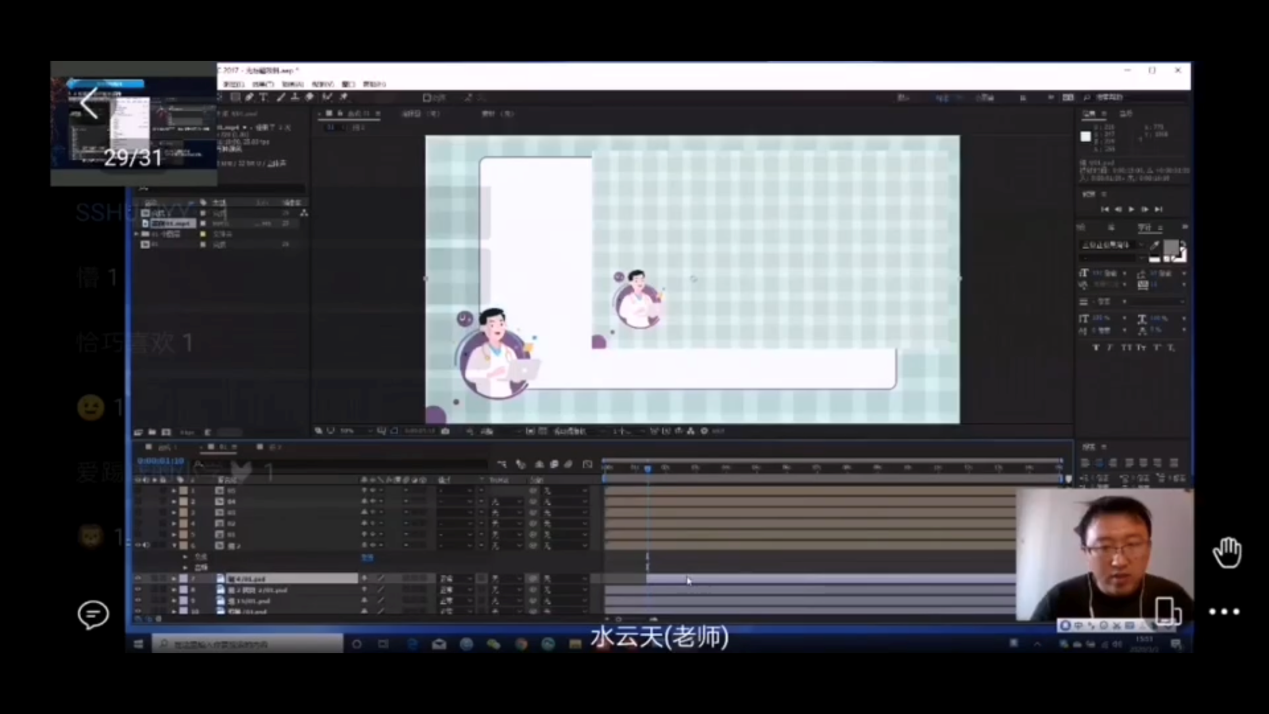1269x714 pixels.
Task: Select the Brush tool
Action: pos(280,97)
